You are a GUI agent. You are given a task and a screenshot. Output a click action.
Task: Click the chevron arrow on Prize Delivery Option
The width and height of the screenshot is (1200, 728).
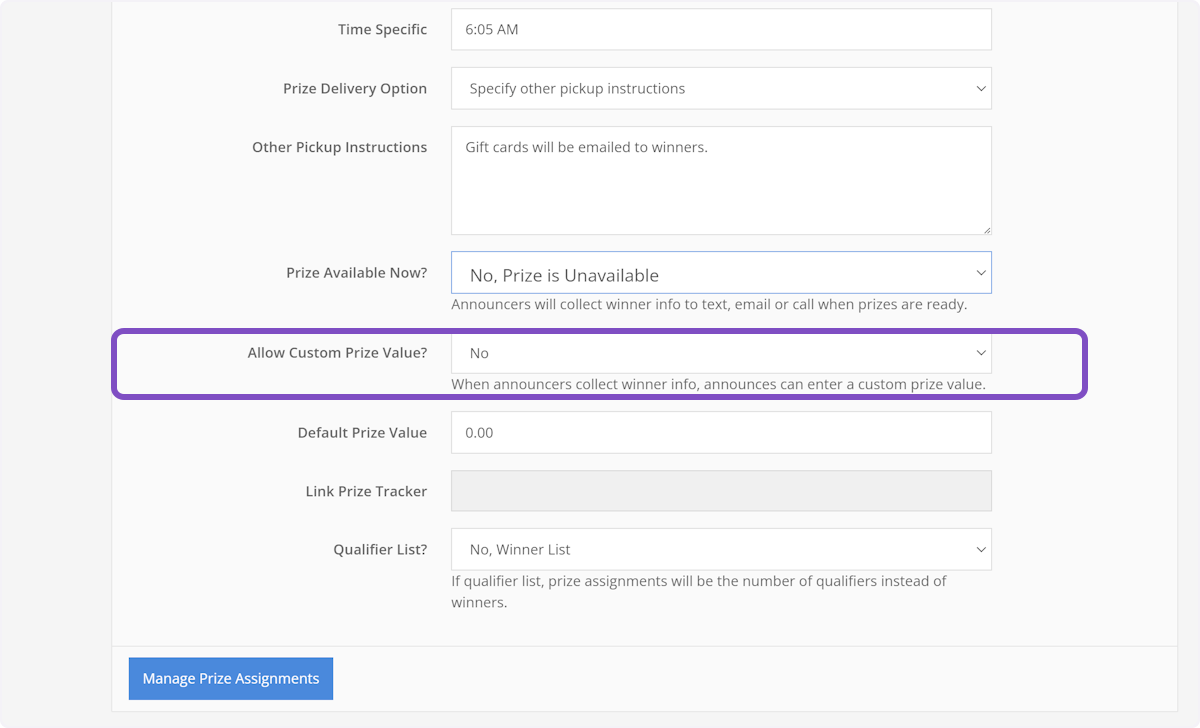click(x=980, y=89)
